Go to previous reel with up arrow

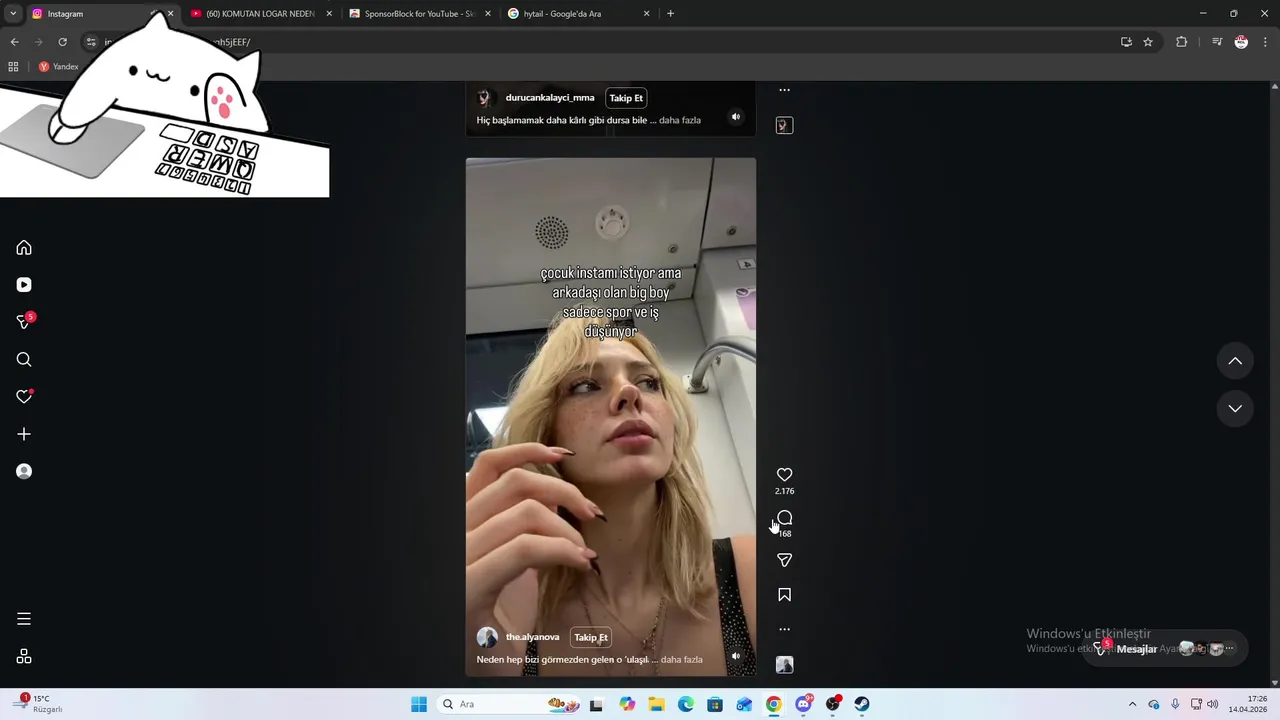pyautogui.click(x=1235, y=361)
